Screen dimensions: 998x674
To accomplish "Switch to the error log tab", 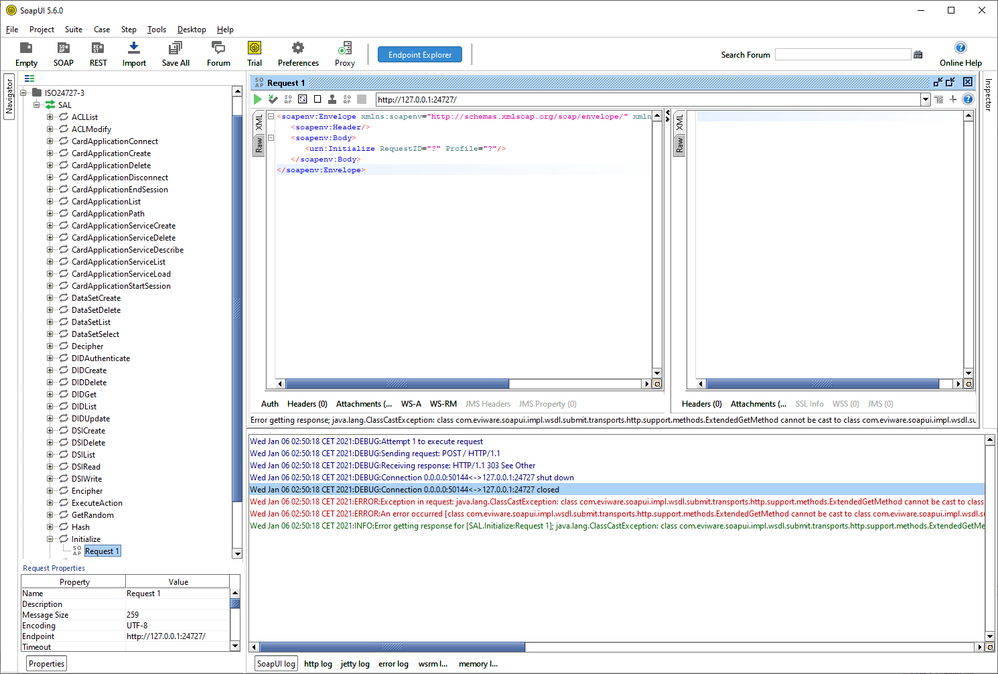I will [x=392, y=663].
